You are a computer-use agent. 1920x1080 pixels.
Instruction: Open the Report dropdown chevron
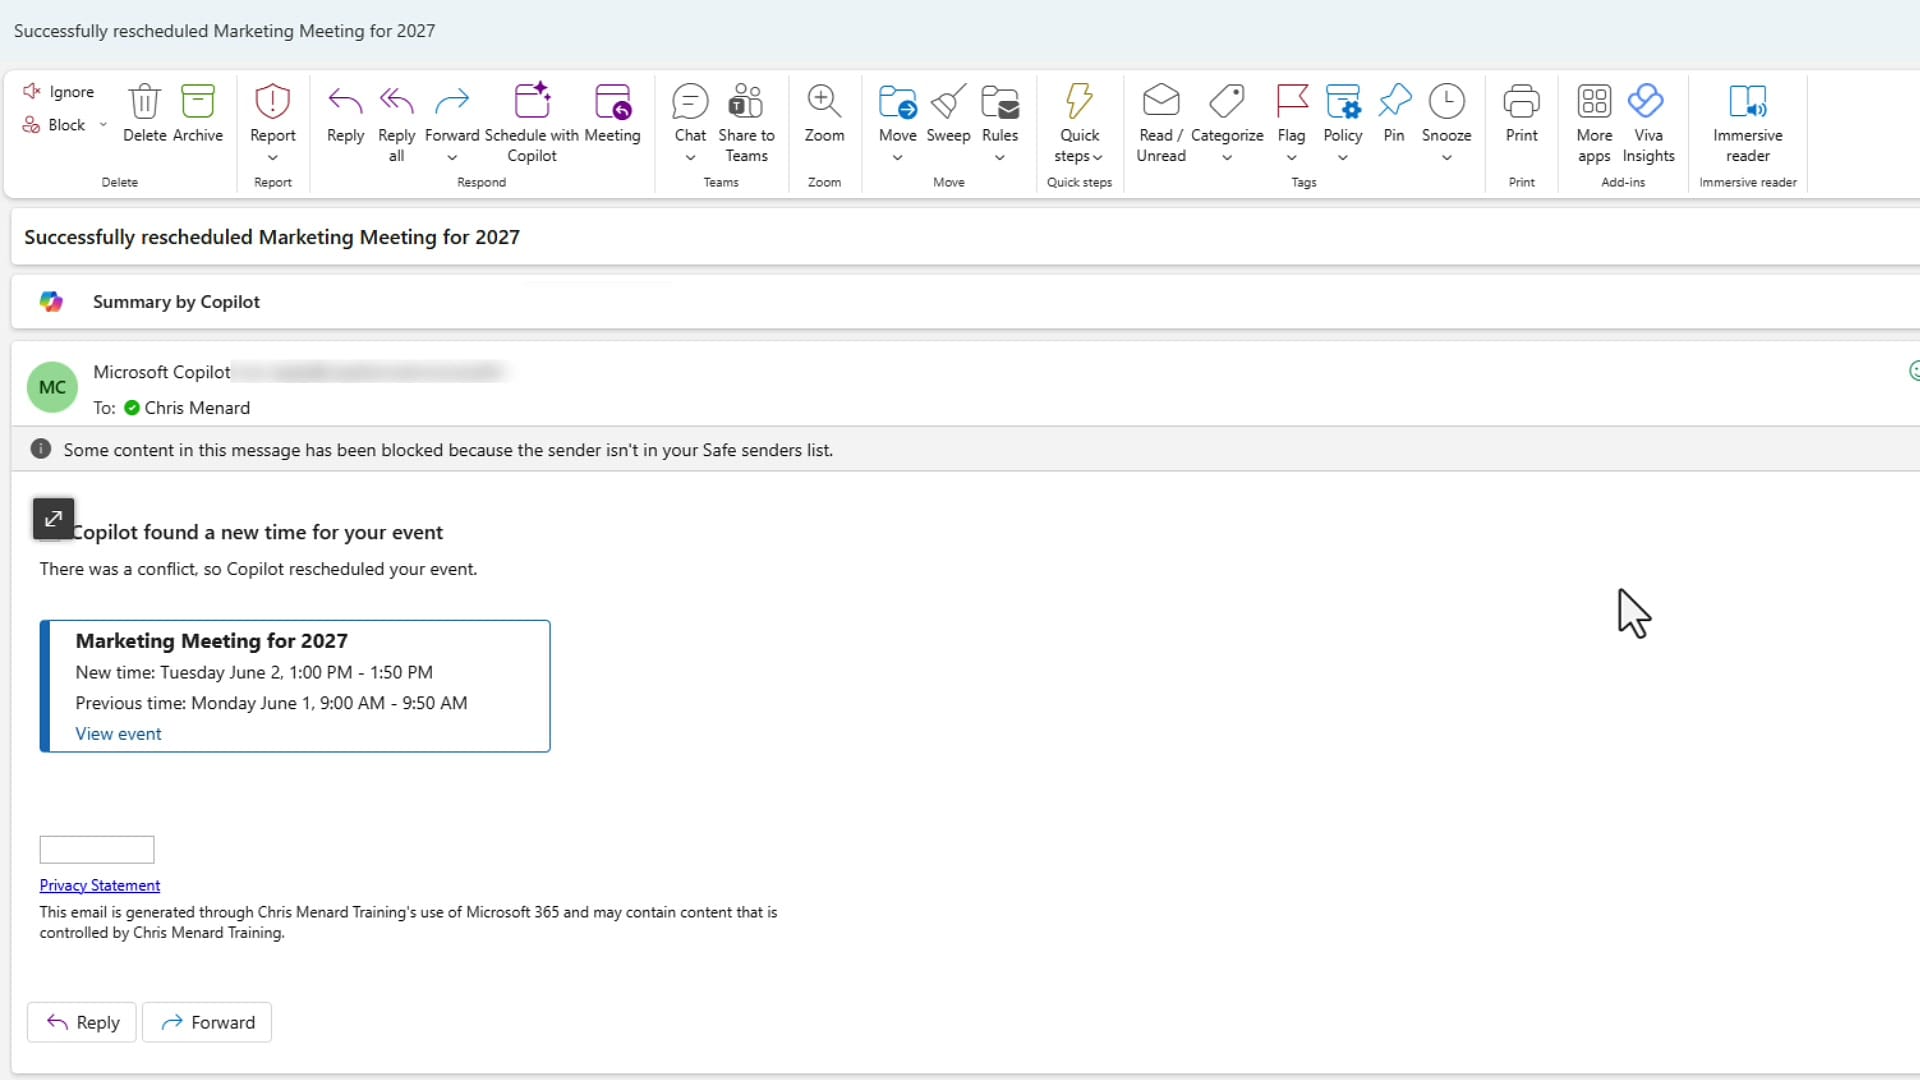[x=272, y=157]
